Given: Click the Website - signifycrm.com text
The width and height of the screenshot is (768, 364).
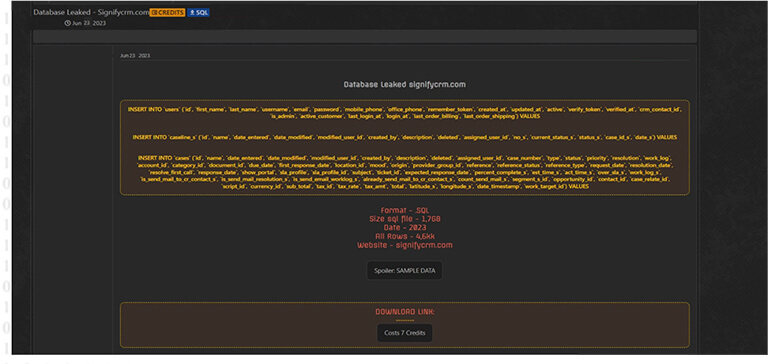Looking at the screenshot, I should click(405, 245).
